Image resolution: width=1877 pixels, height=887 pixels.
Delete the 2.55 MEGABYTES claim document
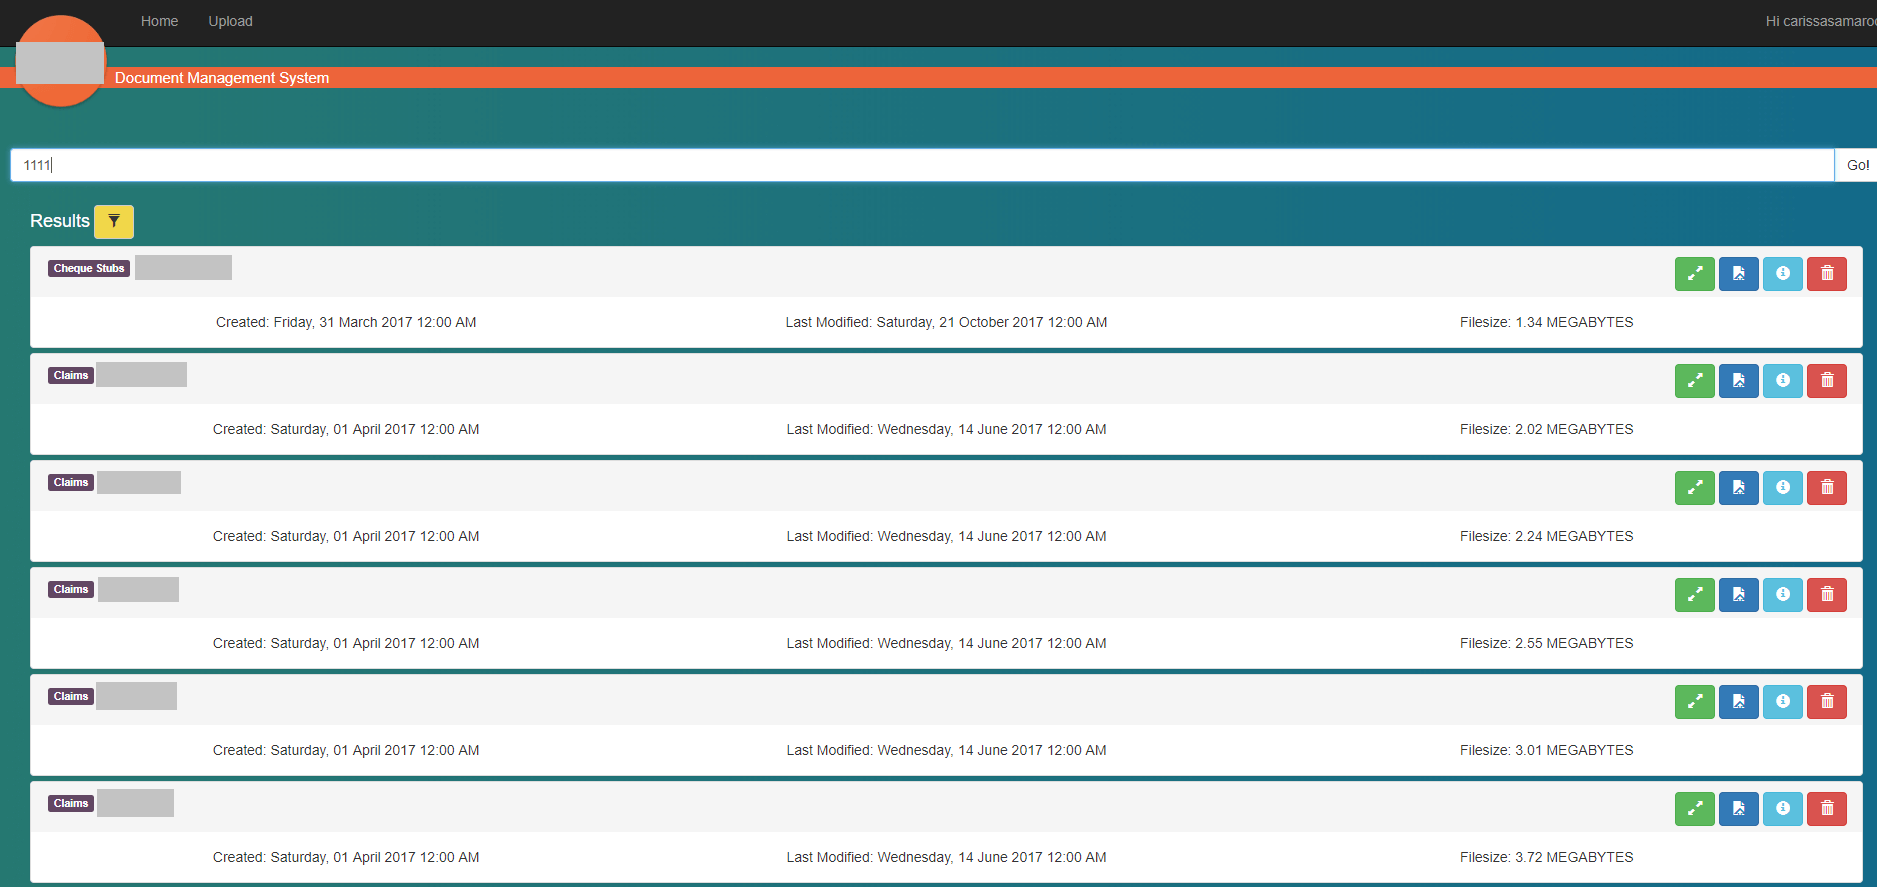(1826, 594)
